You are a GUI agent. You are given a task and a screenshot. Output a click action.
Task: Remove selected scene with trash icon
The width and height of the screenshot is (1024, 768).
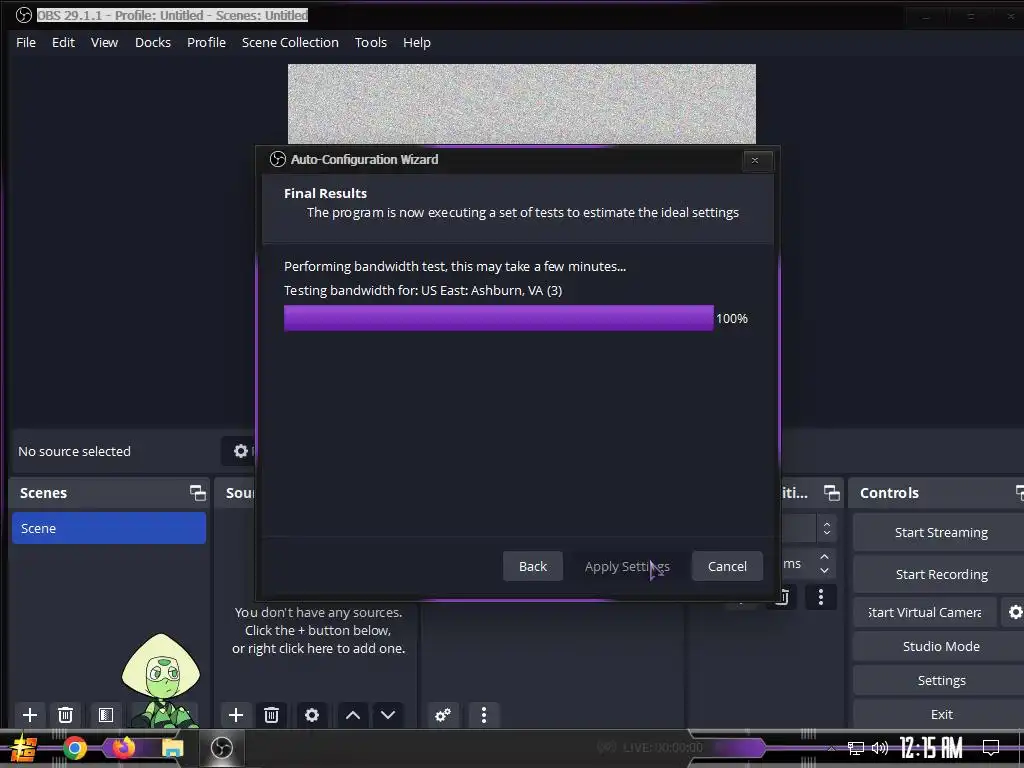tap(65, 715)
